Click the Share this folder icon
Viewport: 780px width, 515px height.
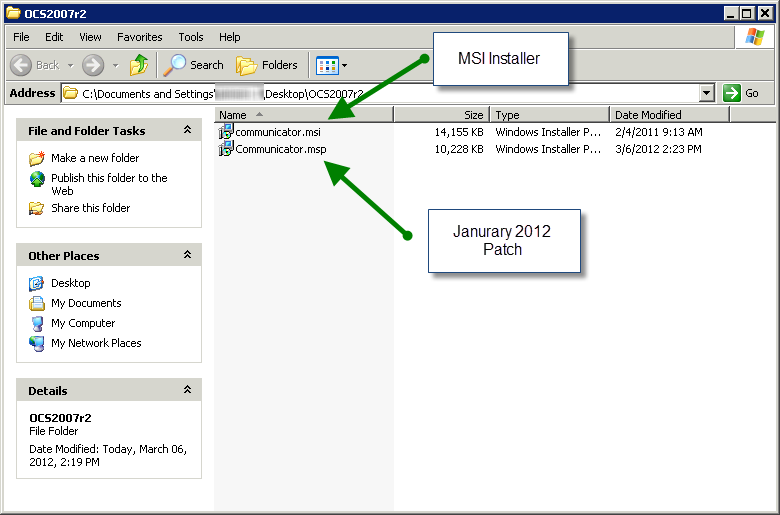click(36, 208)
